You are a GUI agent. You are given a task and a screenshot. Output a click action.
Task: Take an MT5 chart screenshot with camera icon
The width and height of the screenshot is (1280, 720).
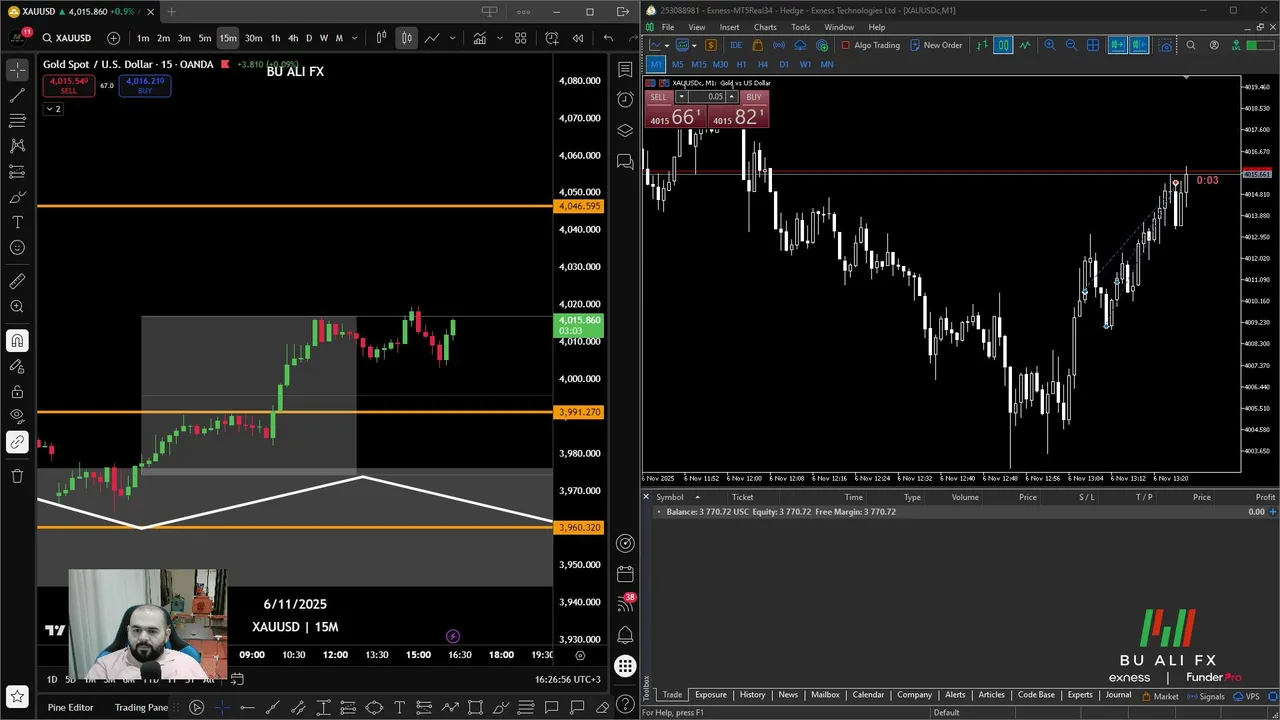(1165, 45)
